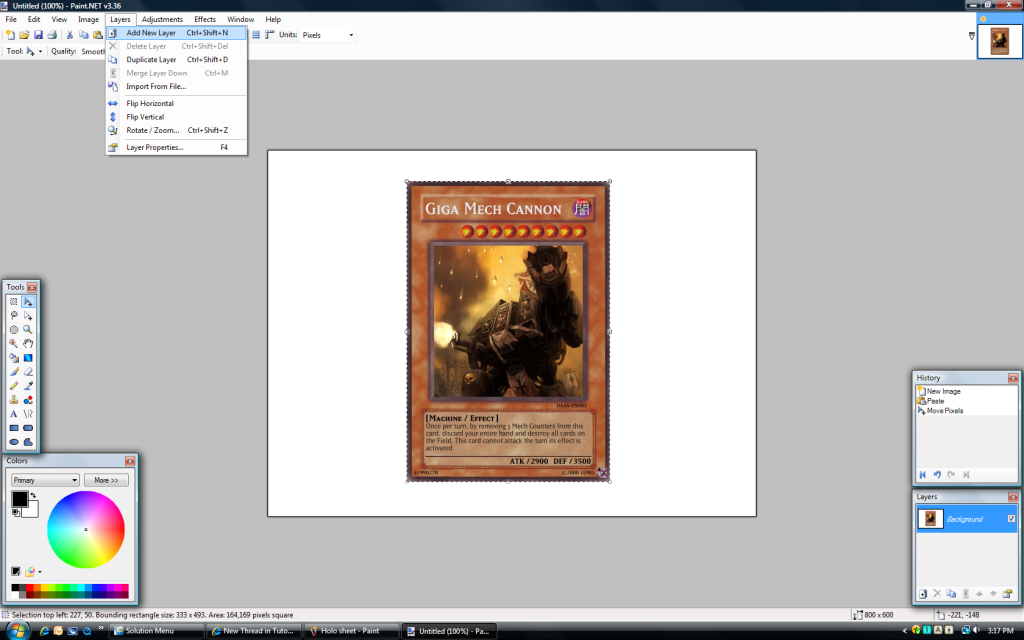Choose the Eraser tool
Image resolution: width=1024 pixels, height=640 pixels.
[x=28, y=371]
